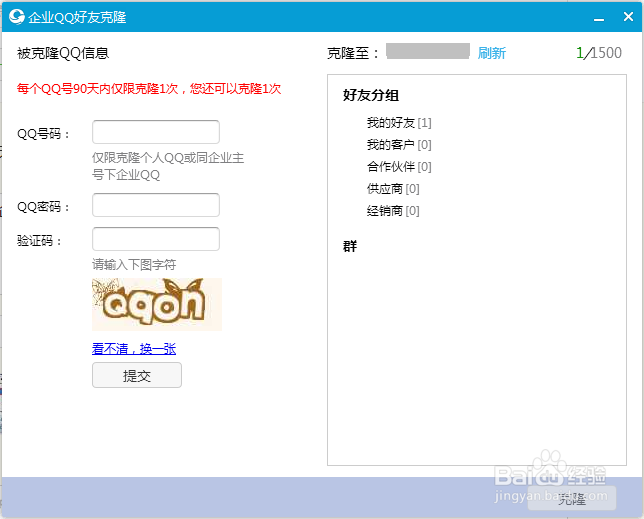Select the 我的客户 [0] group
Viewport: 644px width, 519px height.
click(399, 145)
